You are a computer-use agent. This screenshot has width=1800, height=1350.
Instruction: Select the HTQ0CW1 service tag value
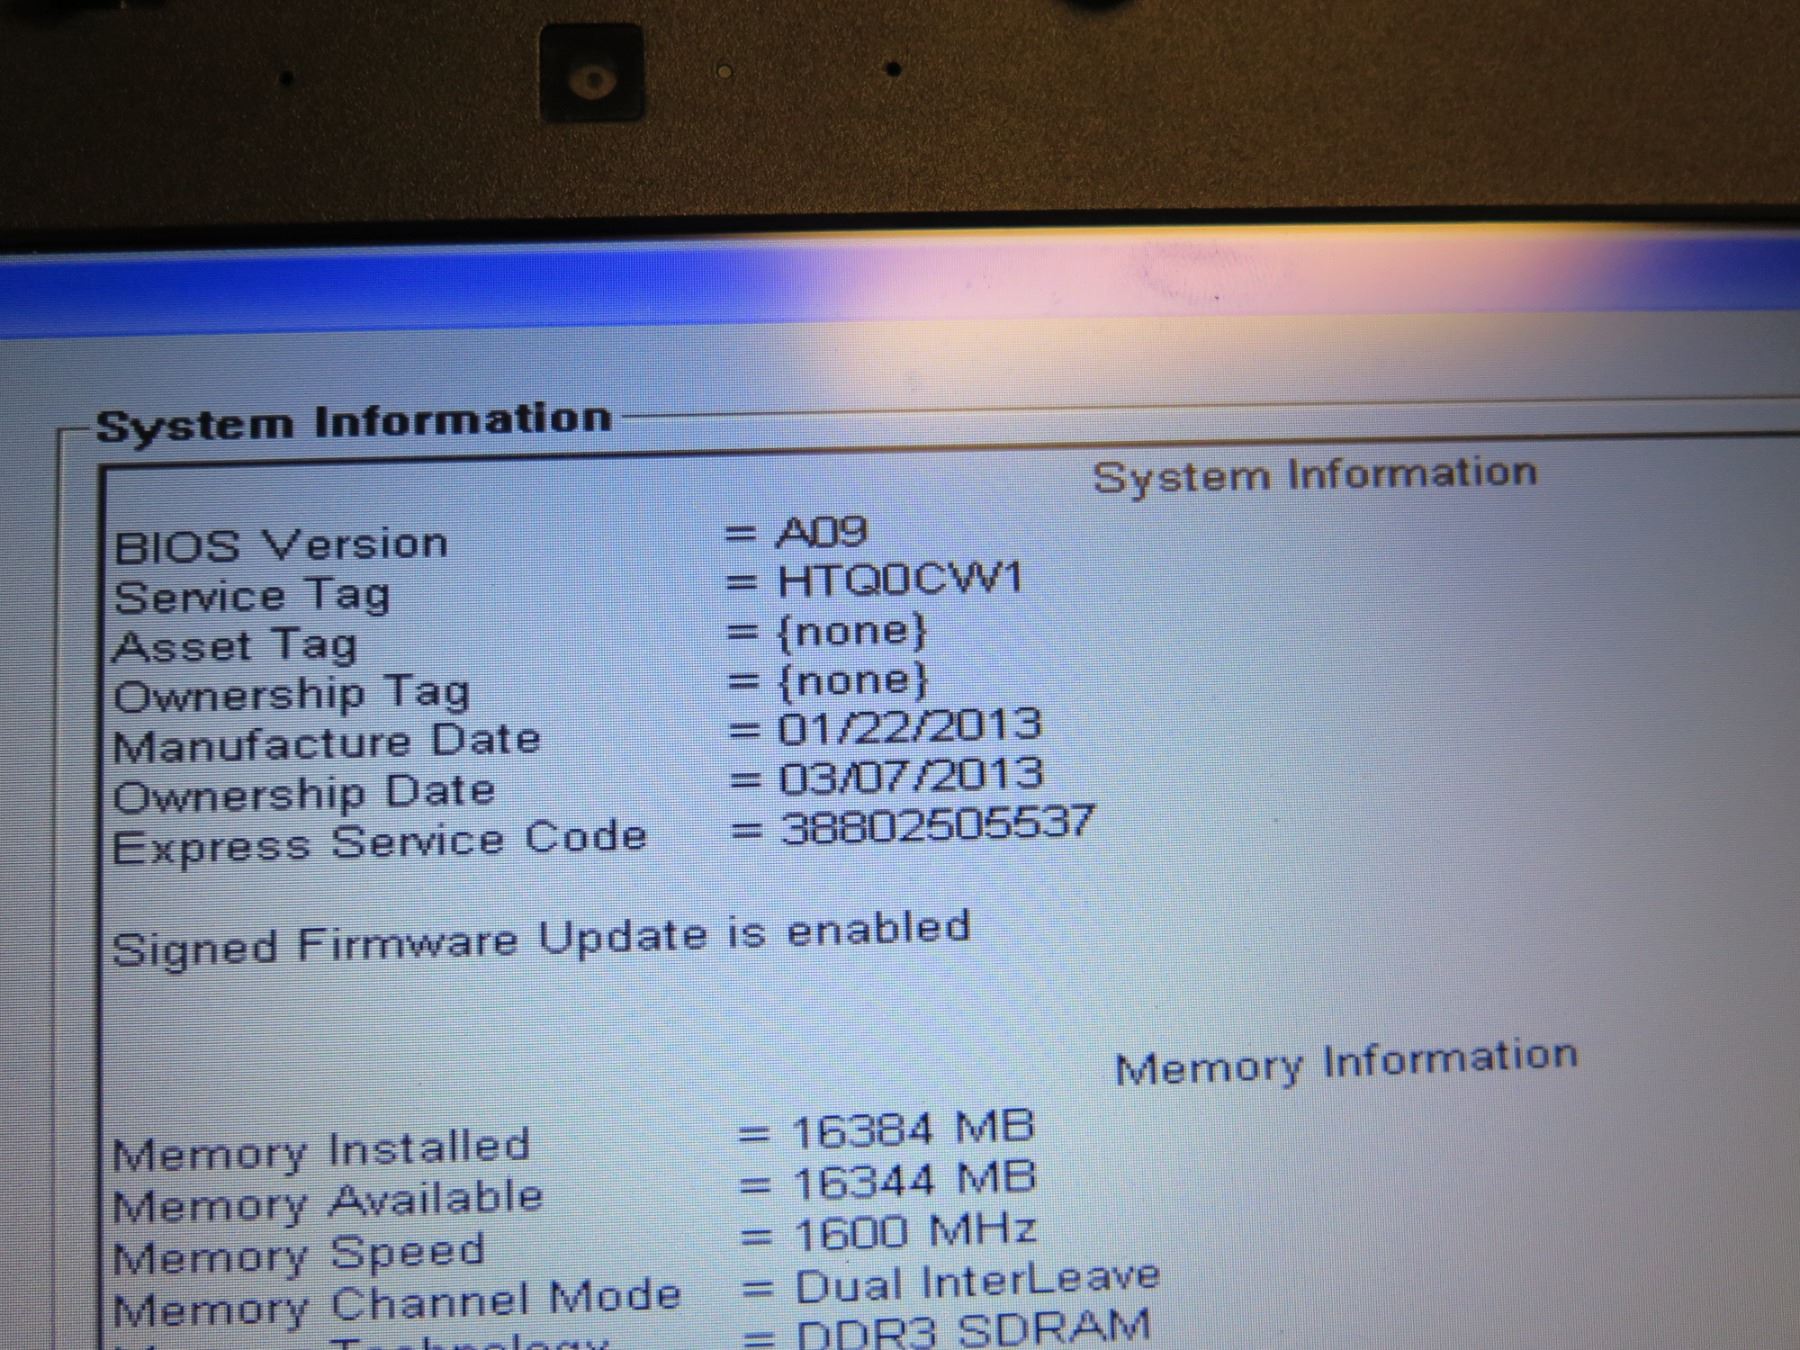pos(899,581)
